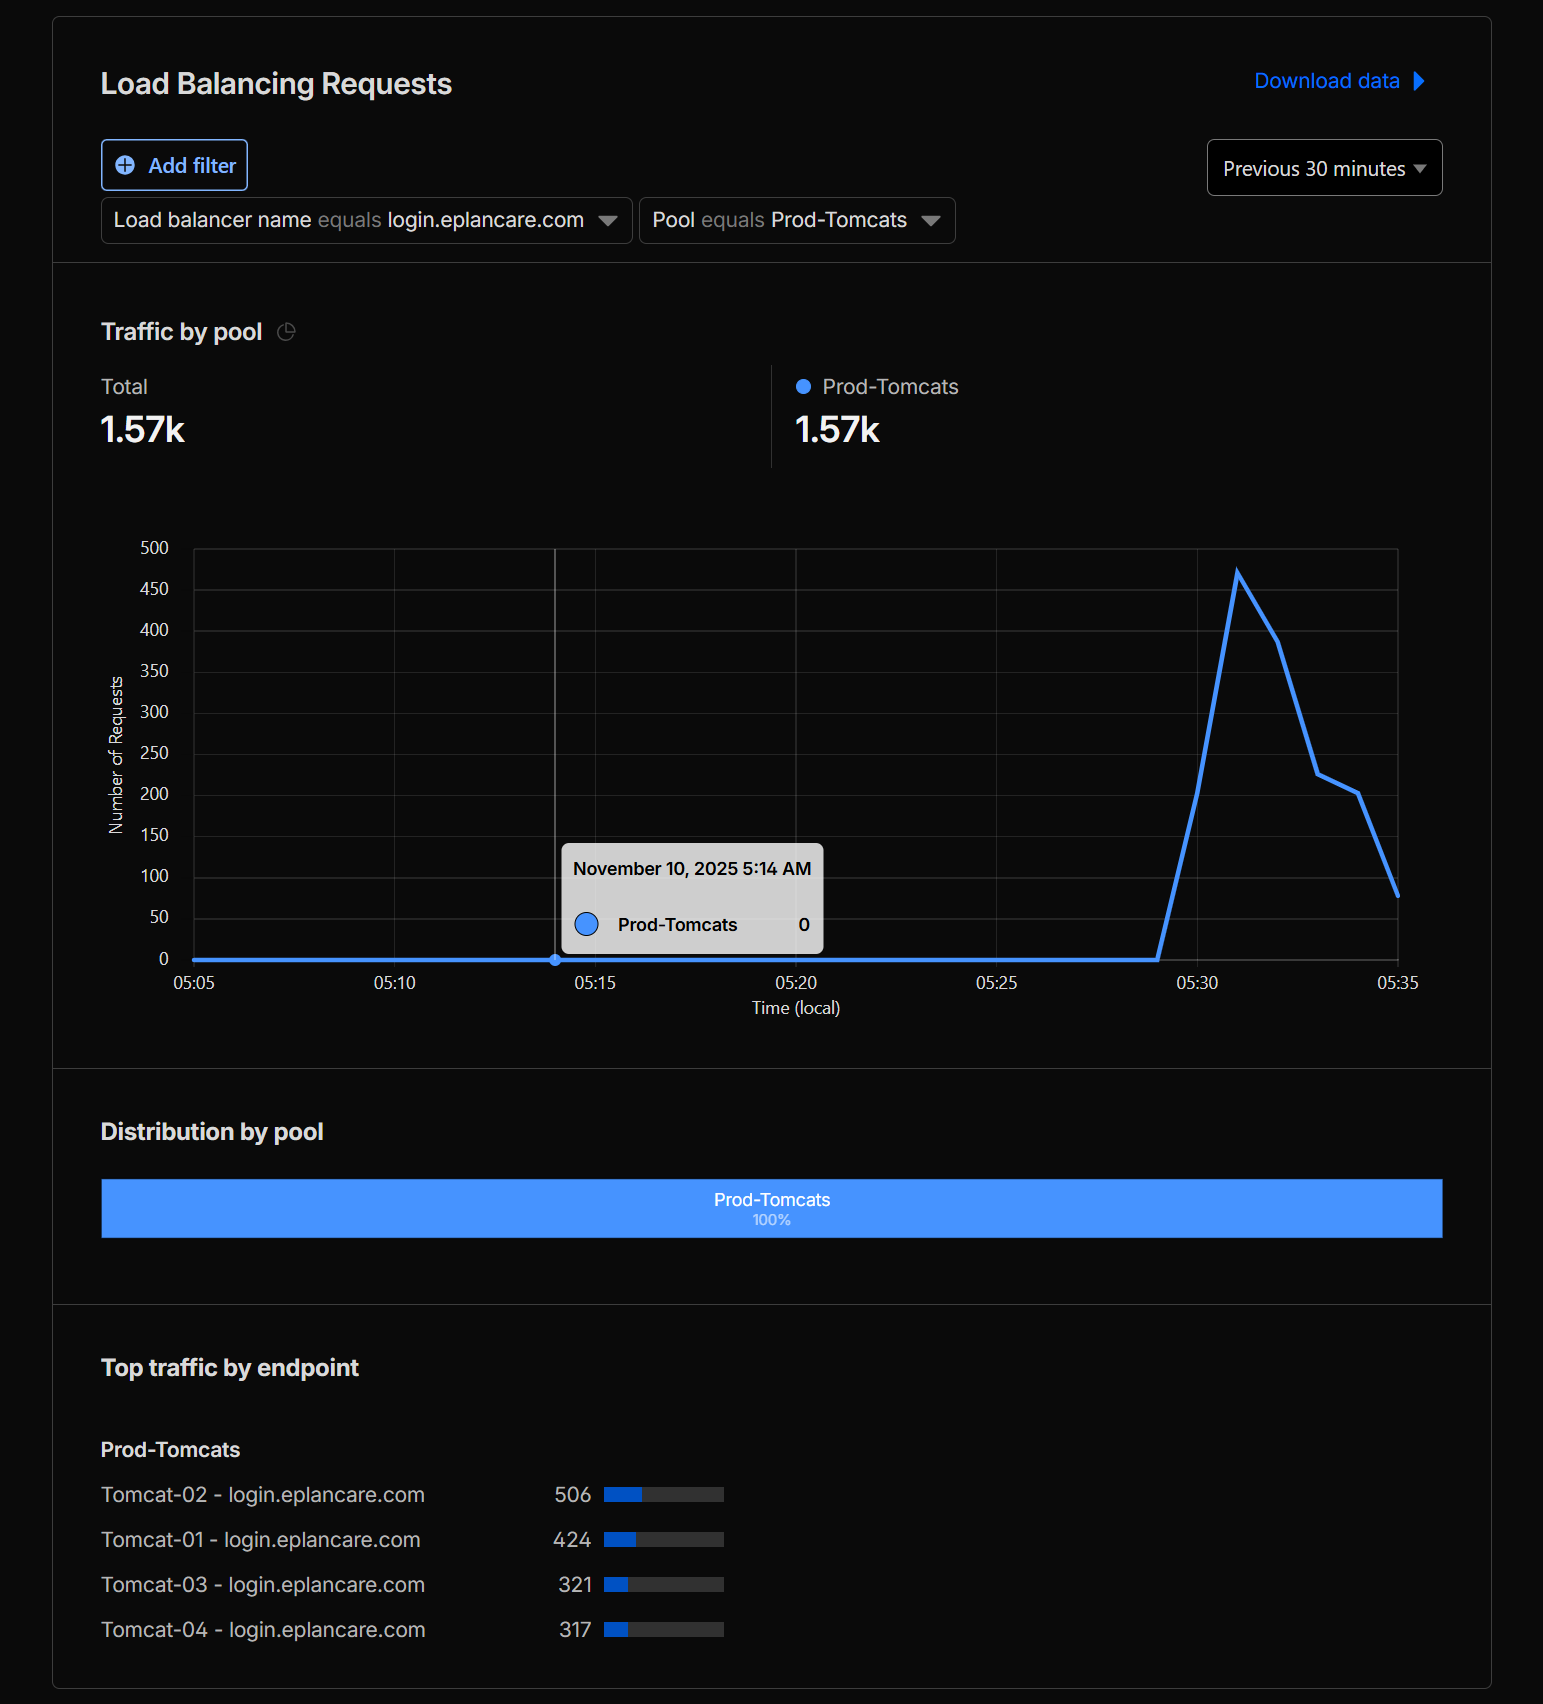Click the Total 1.57k value
The width and height of the screenshot is (1543, 1704).
[142, 430]
